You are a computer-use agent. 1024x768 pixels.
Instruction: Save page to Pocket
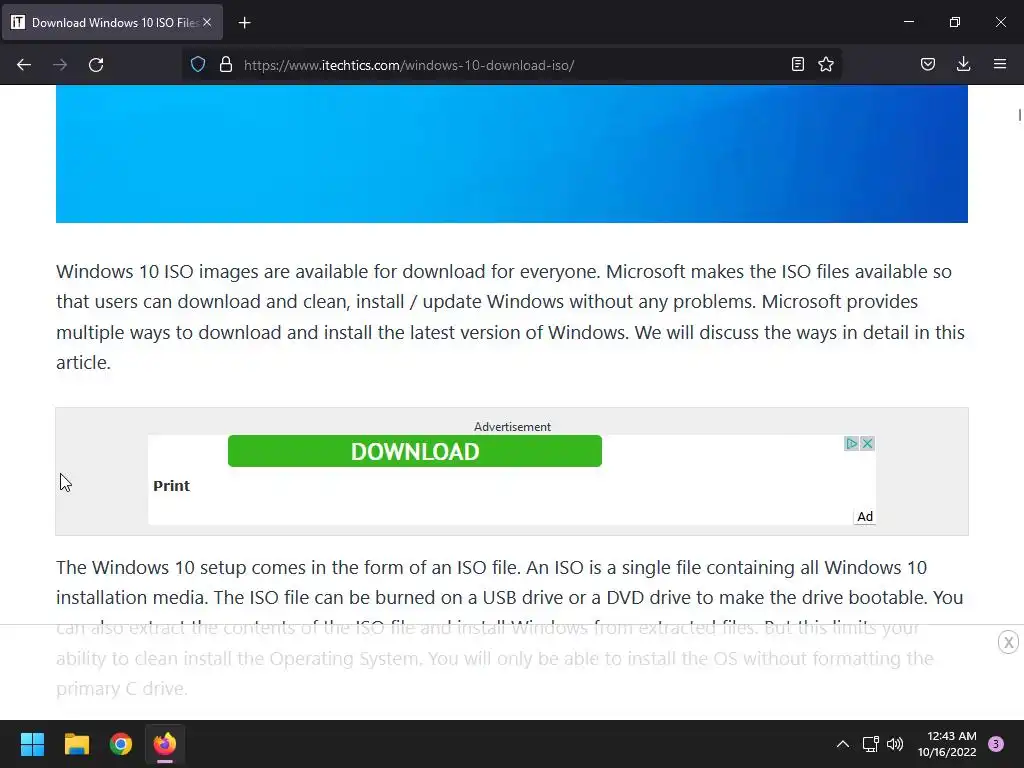click(x=928, y=64)
